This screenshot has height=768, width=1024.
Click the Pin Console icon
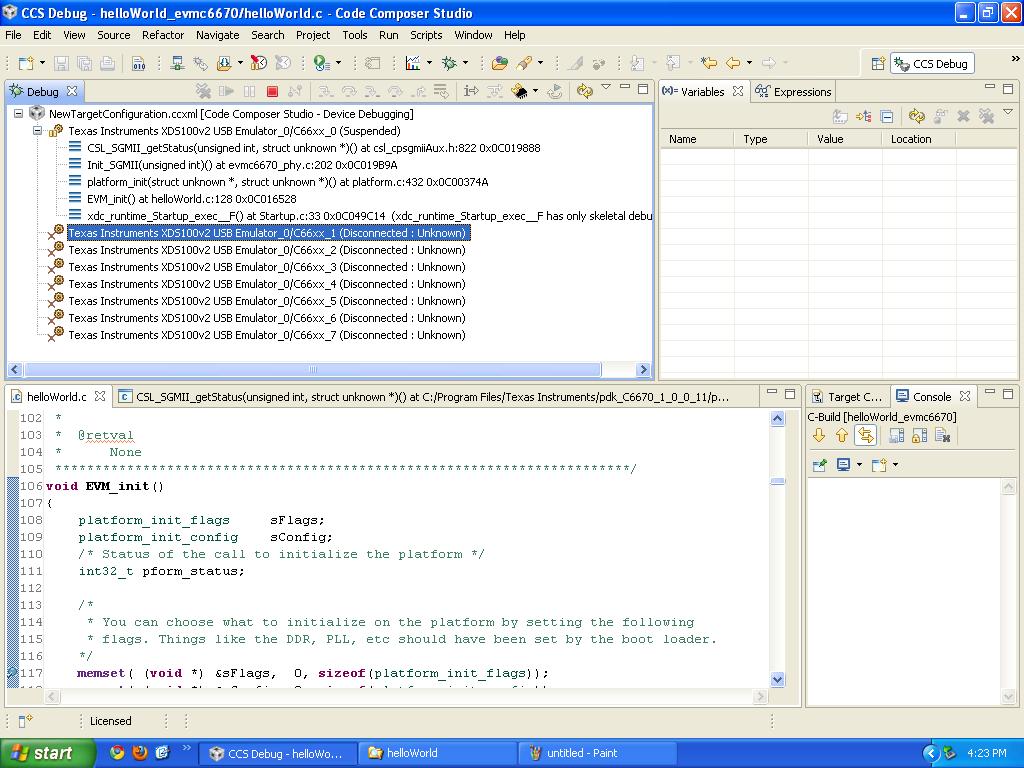coord(820,465)
